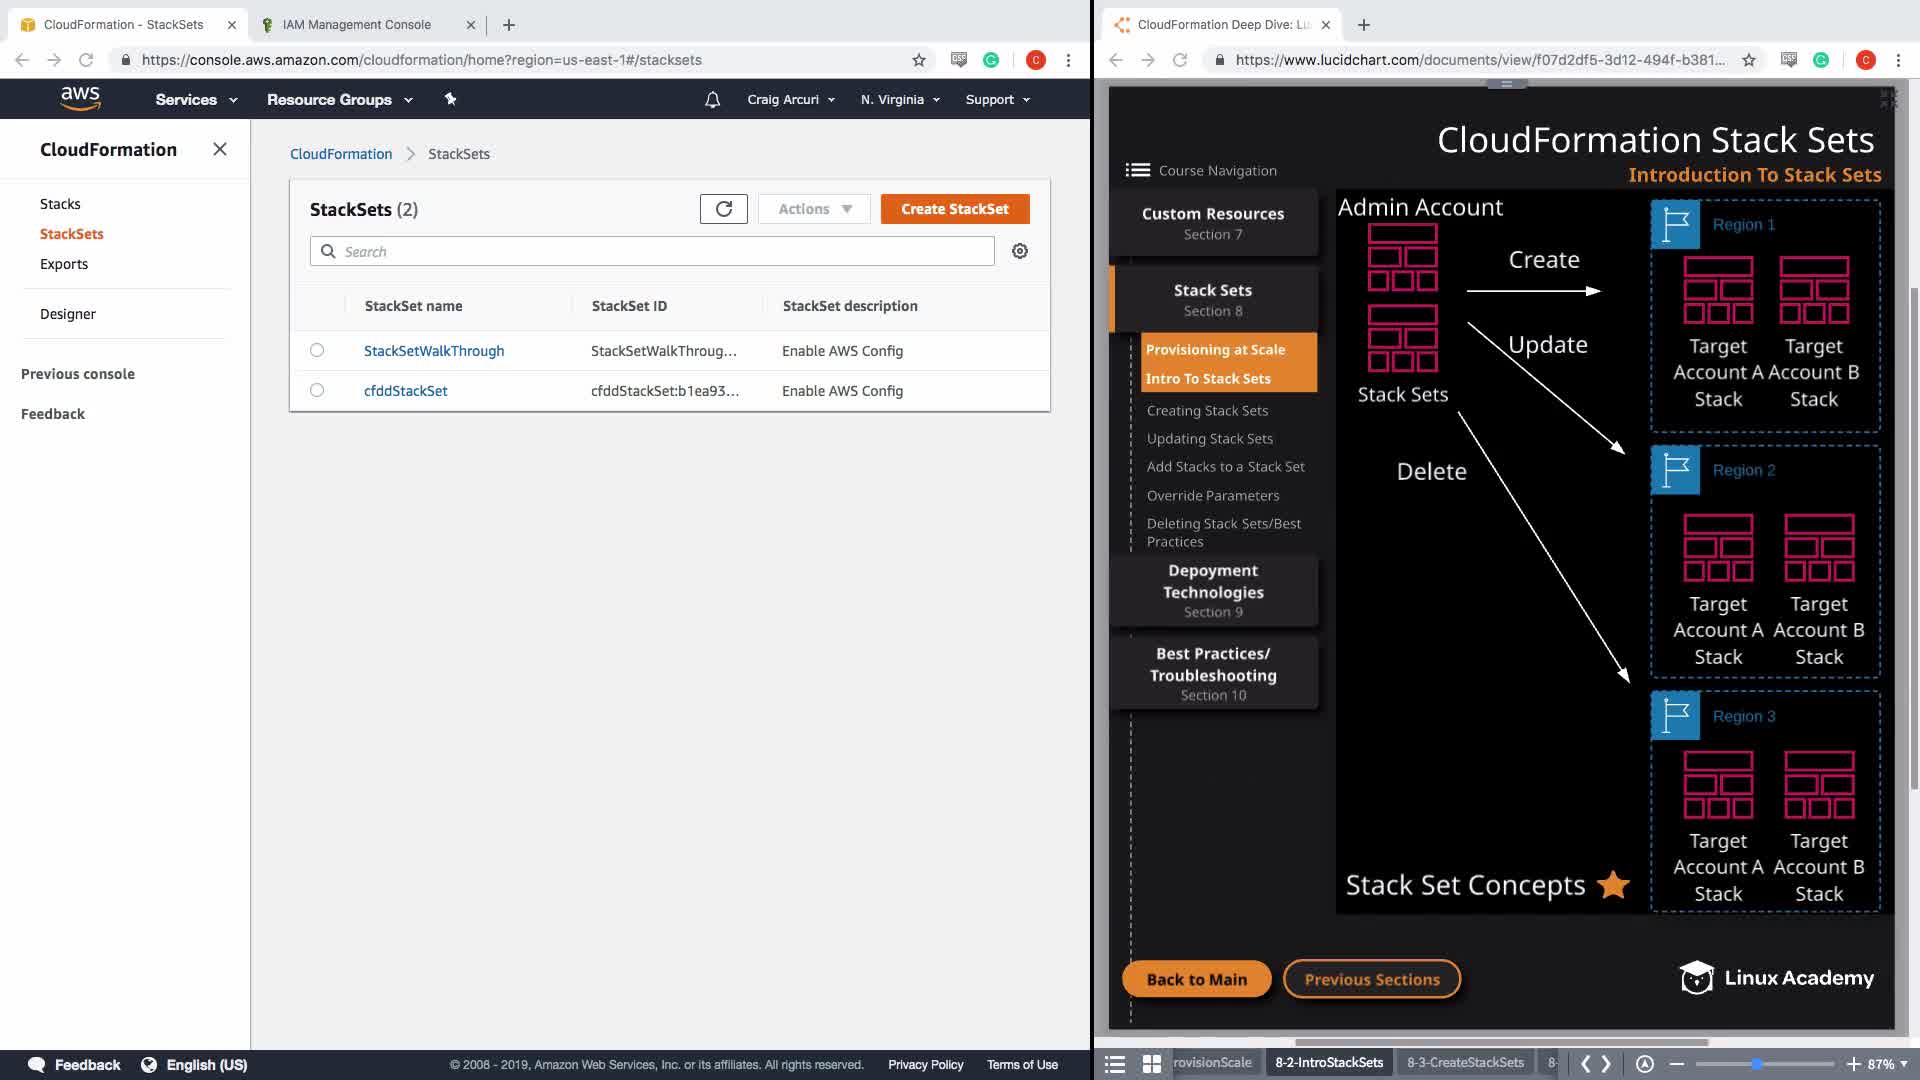Expand the Actions dropdown

pyautogui.click(x=814, y=209)
